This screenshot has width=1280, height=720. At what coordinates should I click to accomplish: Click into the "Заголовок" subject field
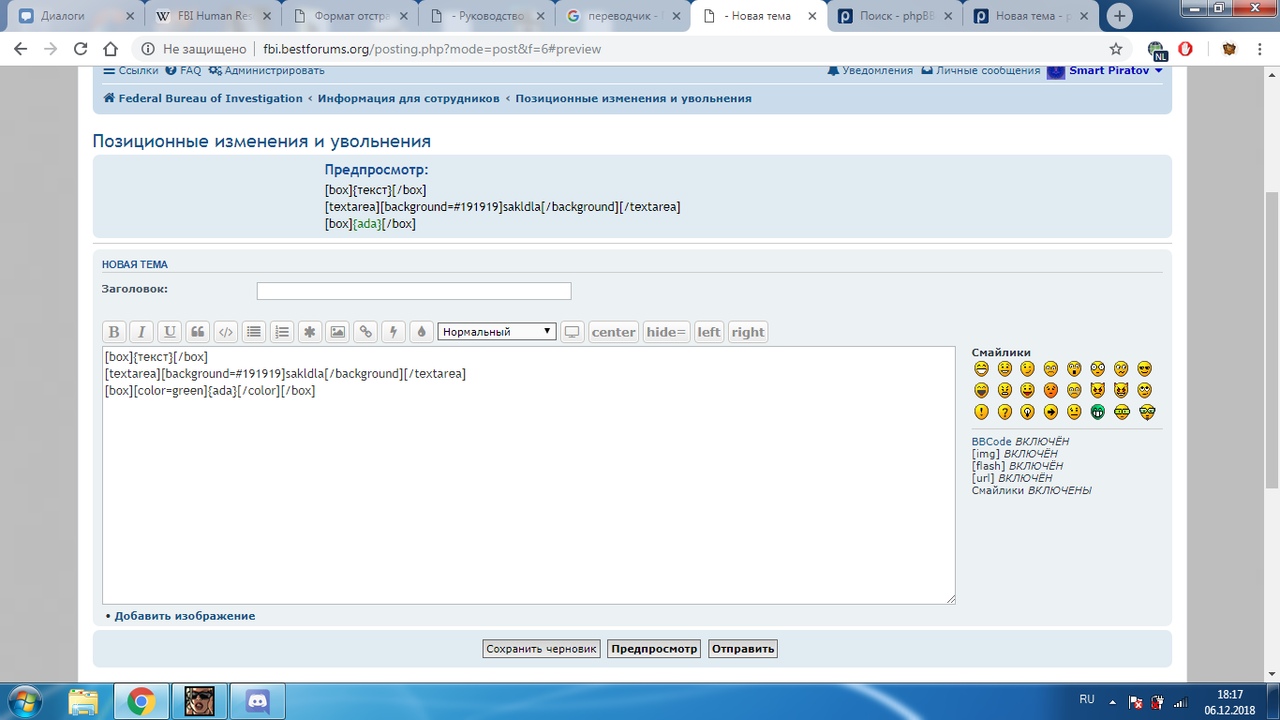414,291
